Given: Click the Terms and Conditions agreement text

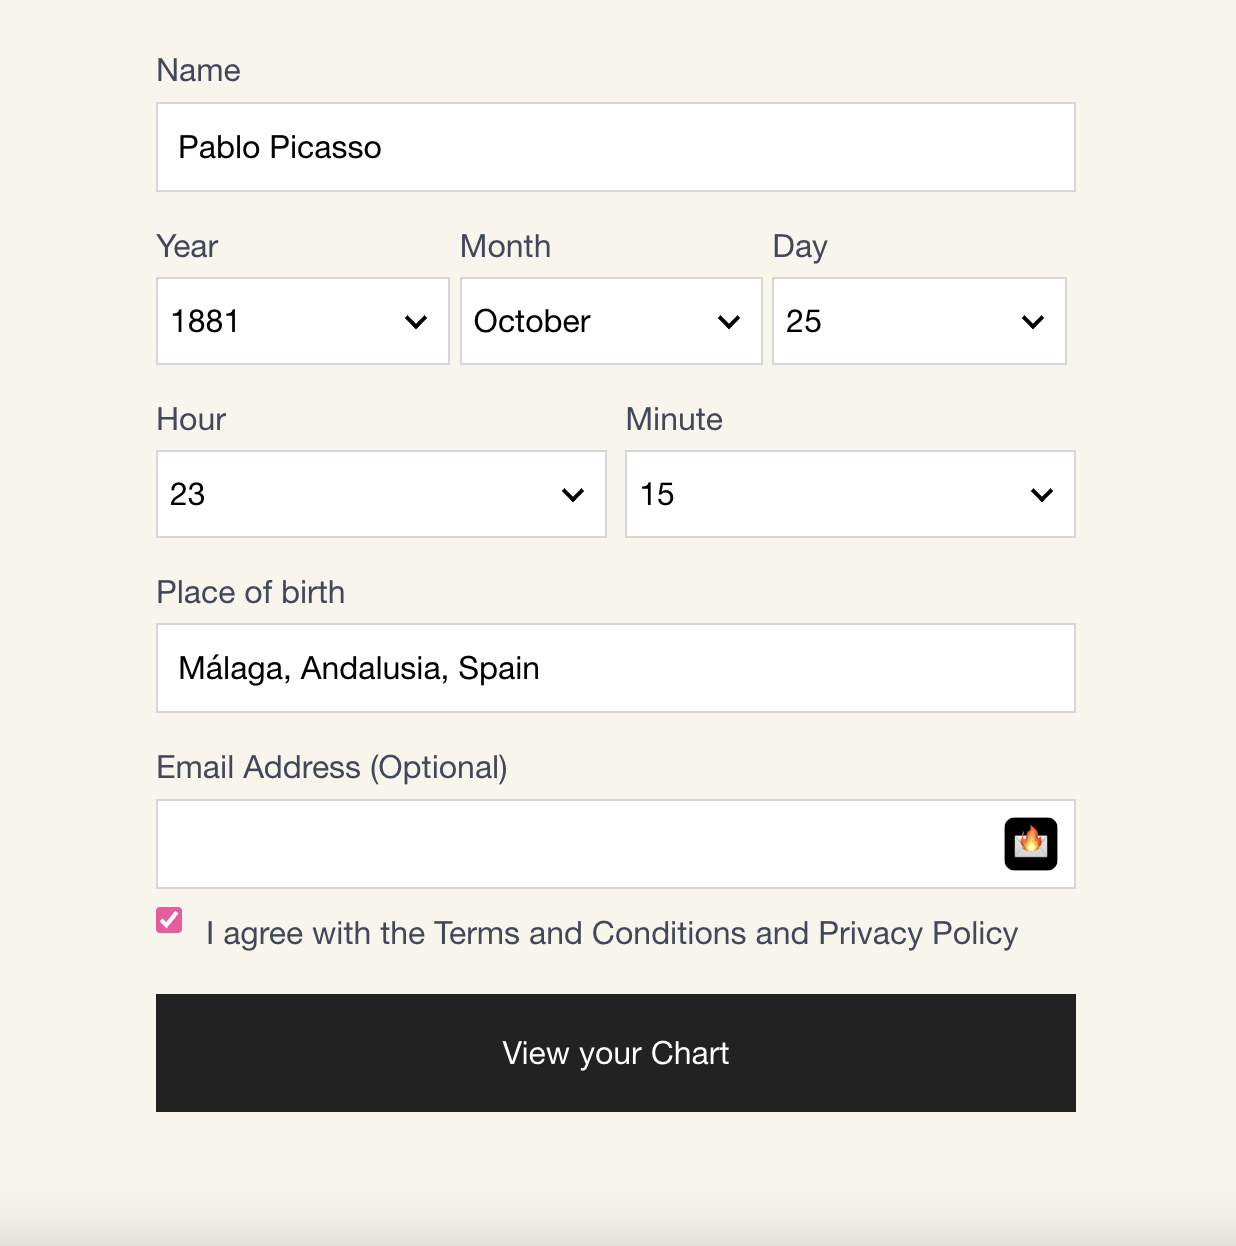Looking at the screenshot, I should [x=611, y=933].
